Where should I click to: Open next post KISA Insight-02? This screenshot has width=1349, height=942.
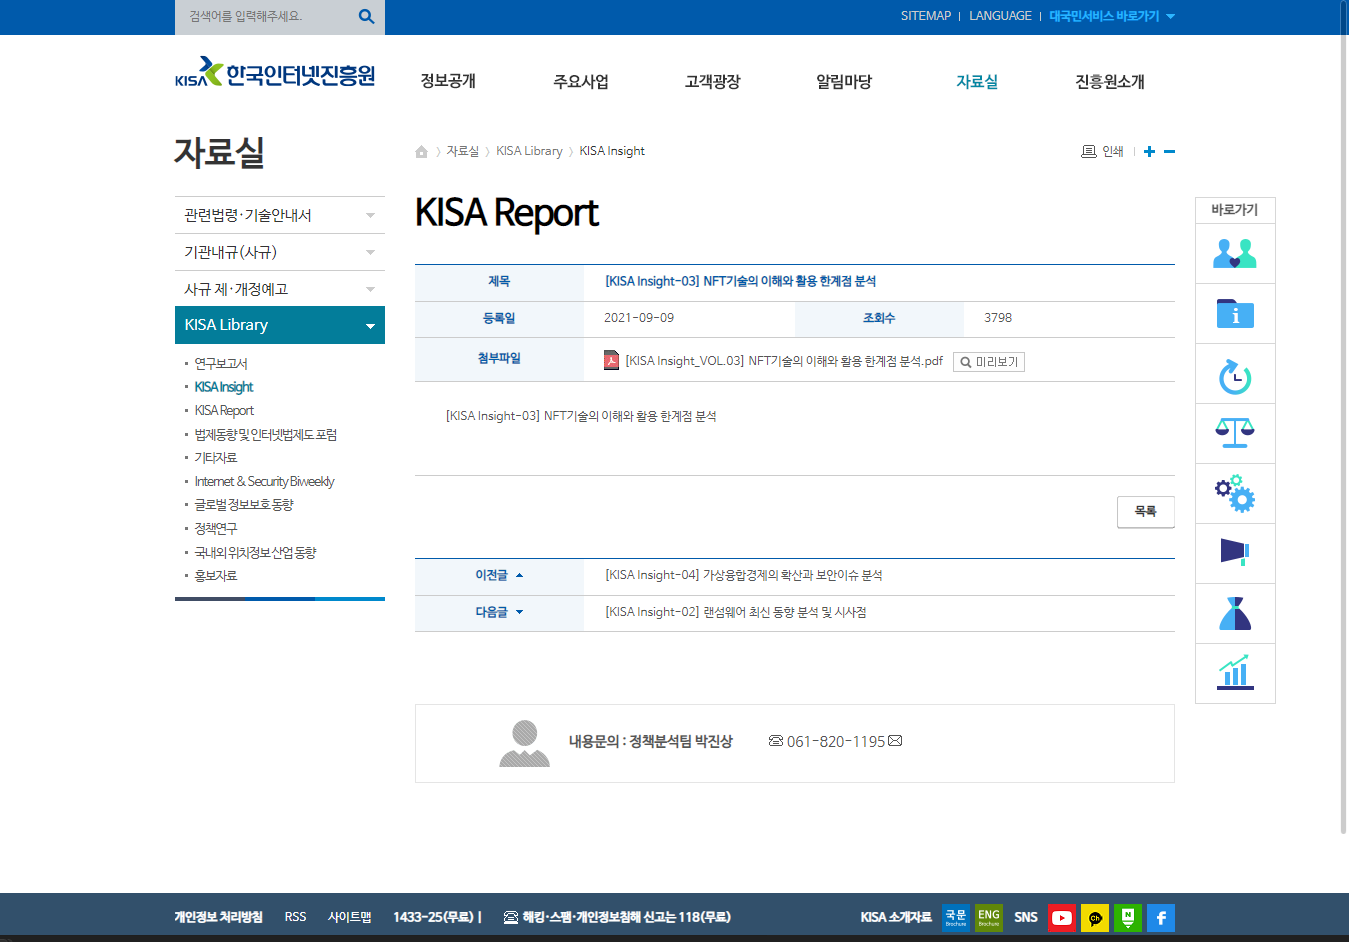click(x=735, y=612)
